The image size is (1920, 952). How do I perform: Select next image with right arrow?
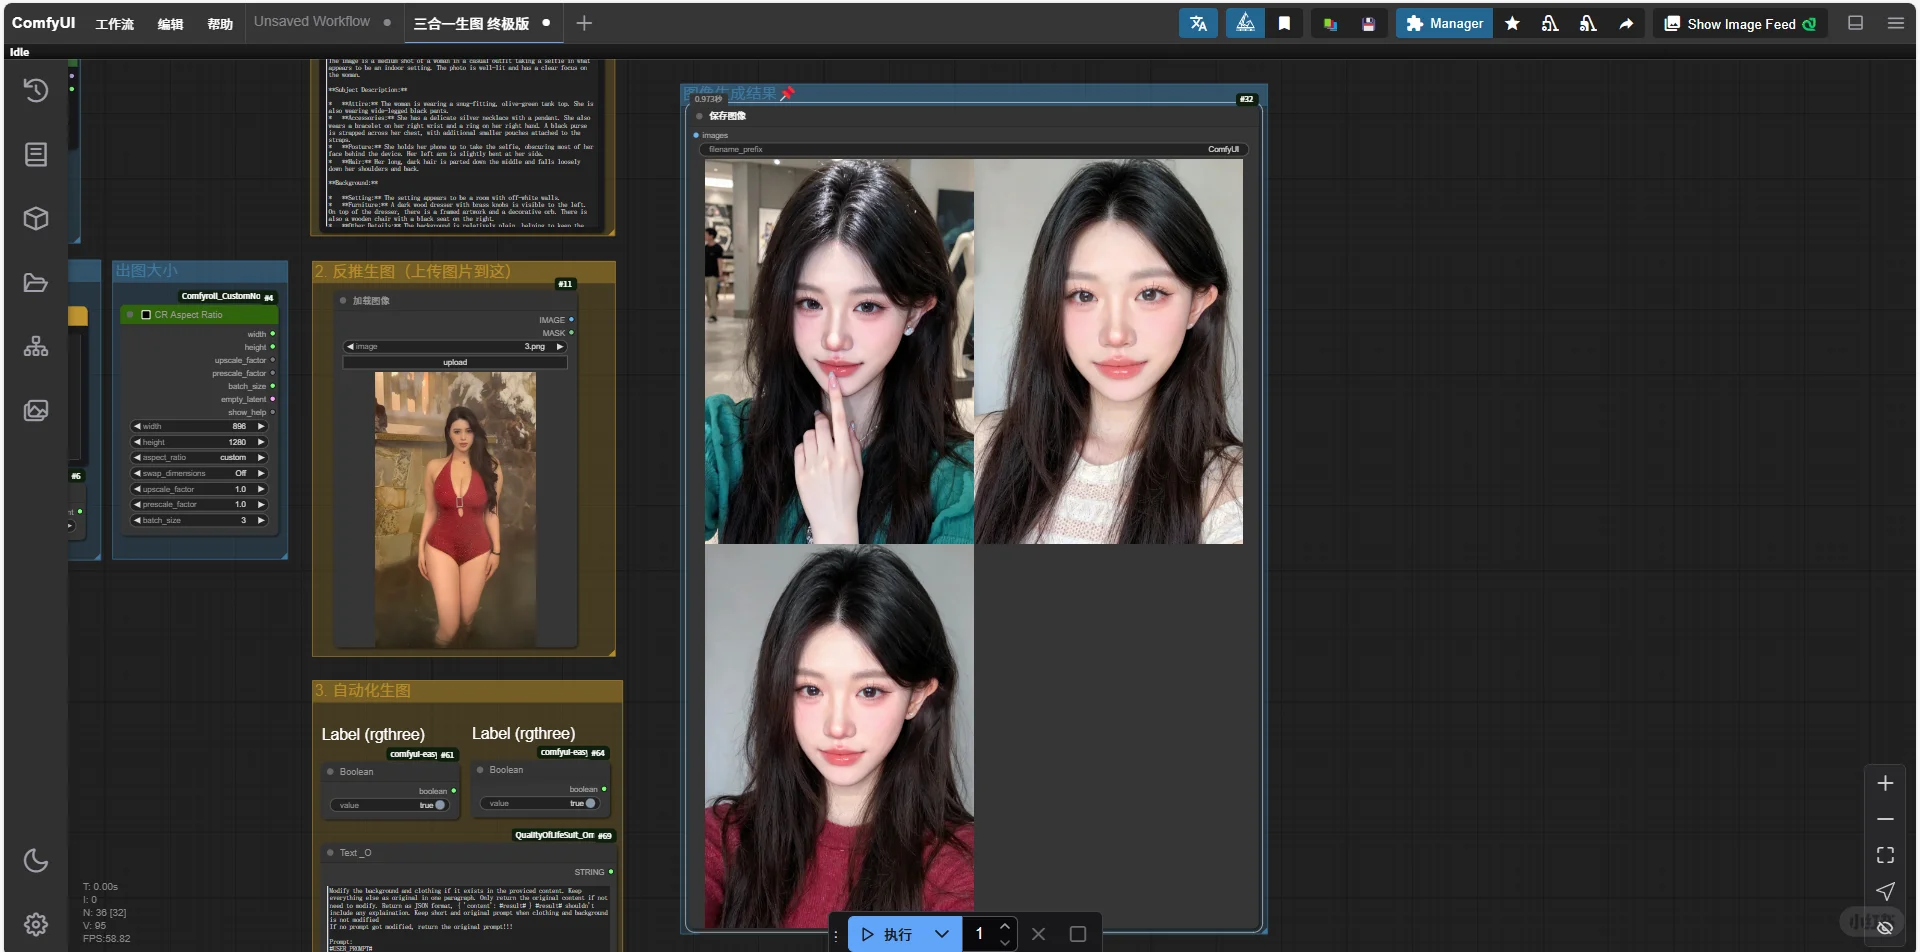pos(560,346)
